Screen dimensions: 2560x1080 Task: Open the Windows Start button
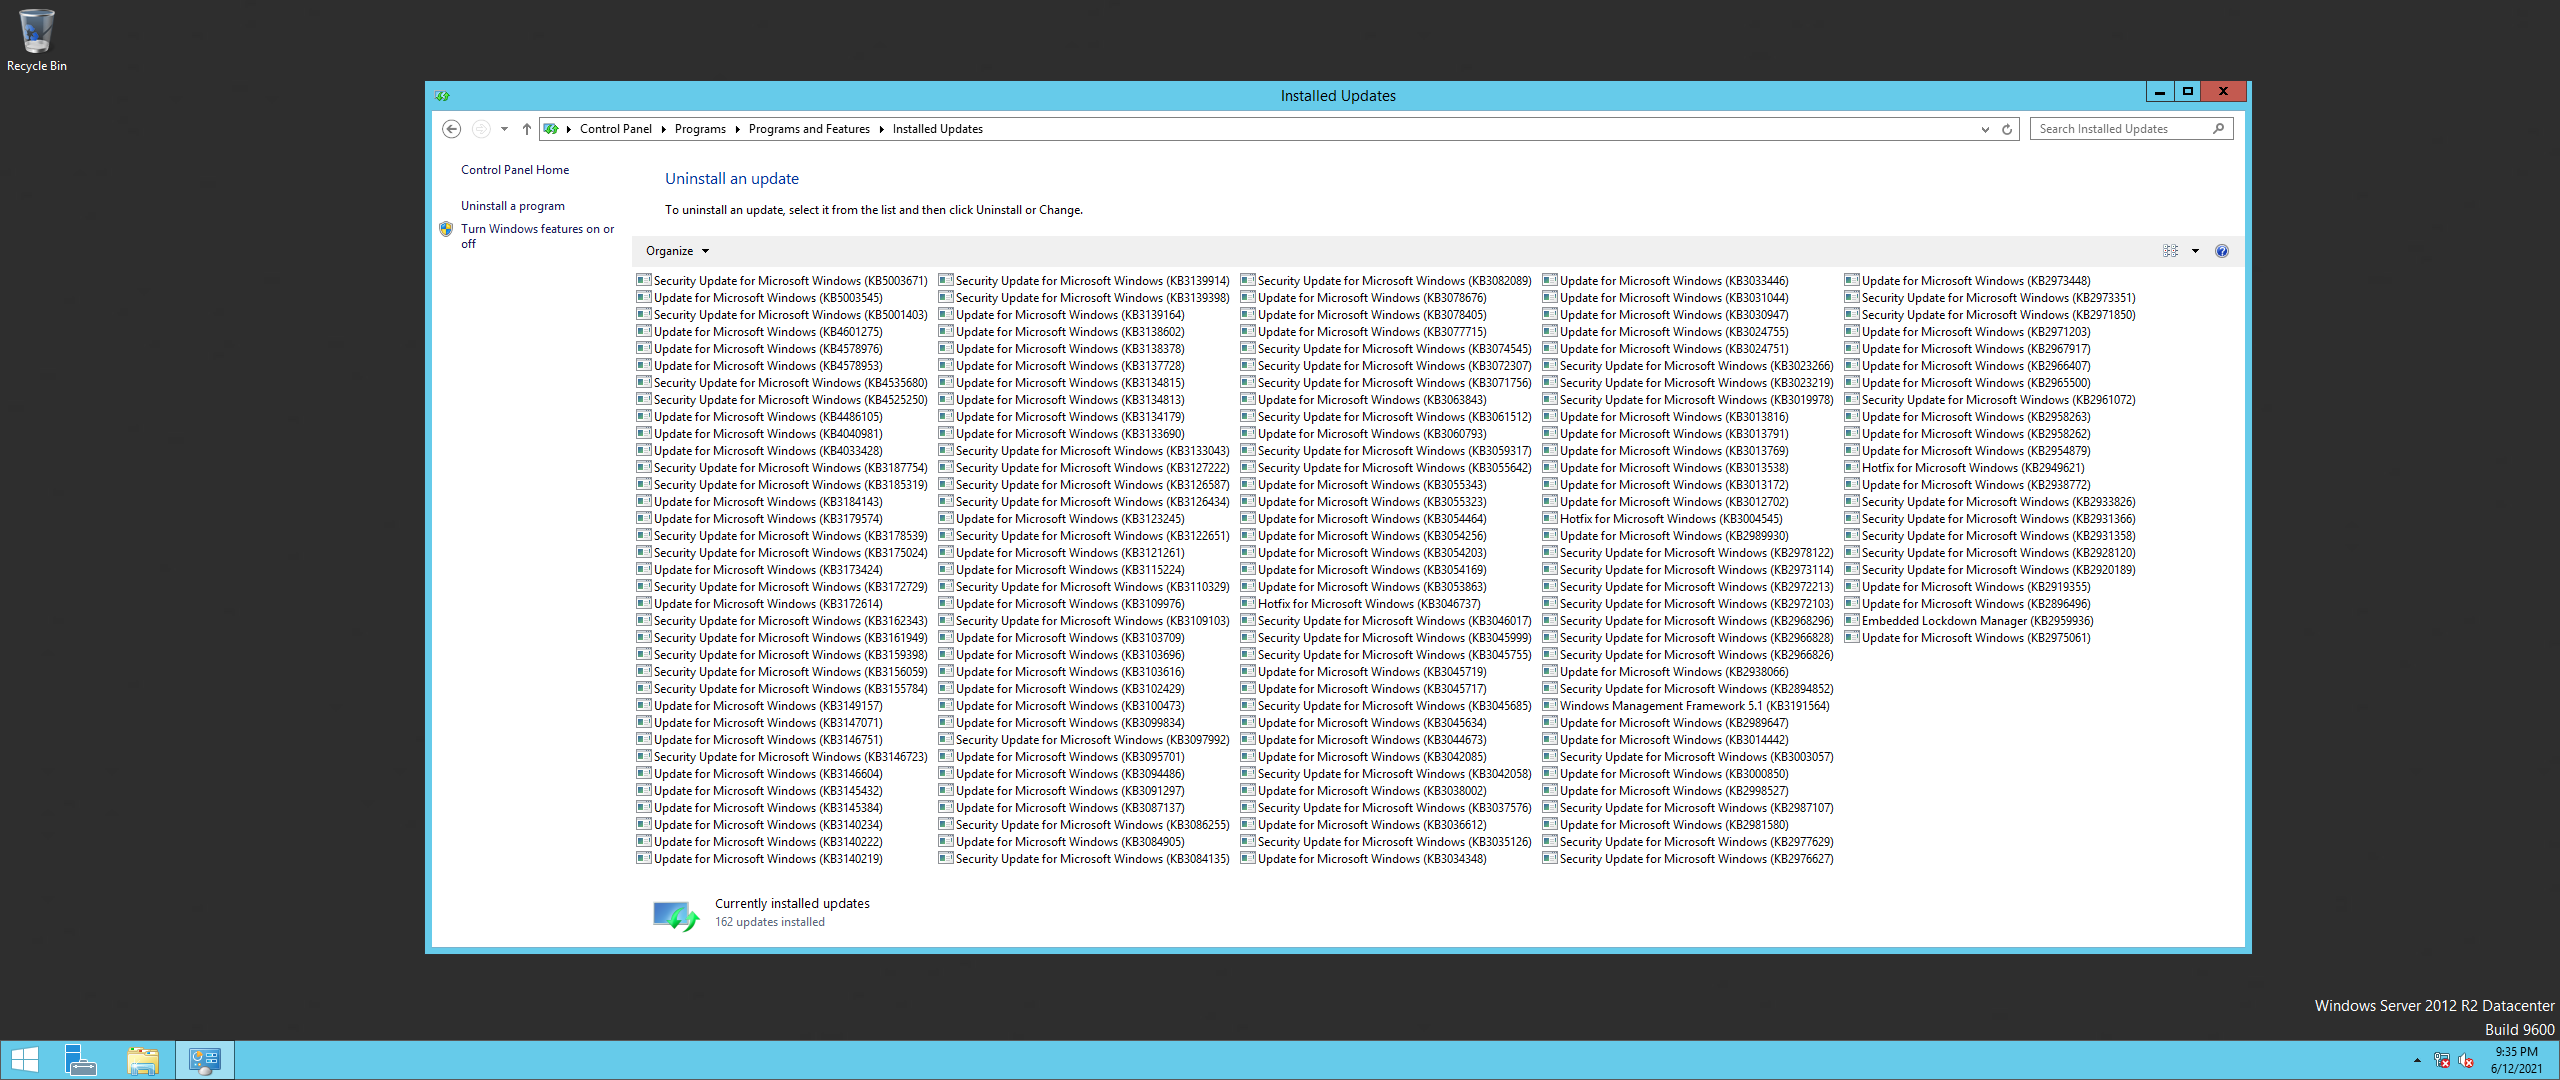pos(25,1060)
